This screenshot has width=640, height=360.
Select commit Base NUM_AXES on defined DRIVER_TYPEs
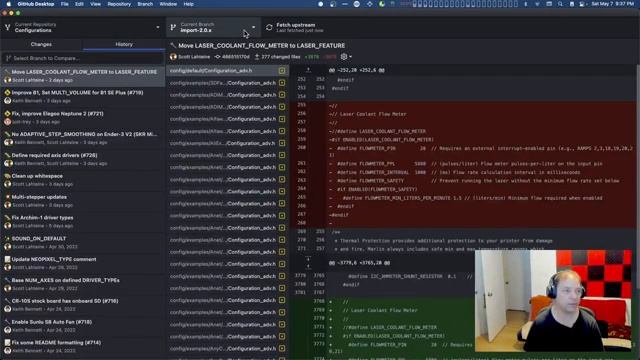(83, 284)
